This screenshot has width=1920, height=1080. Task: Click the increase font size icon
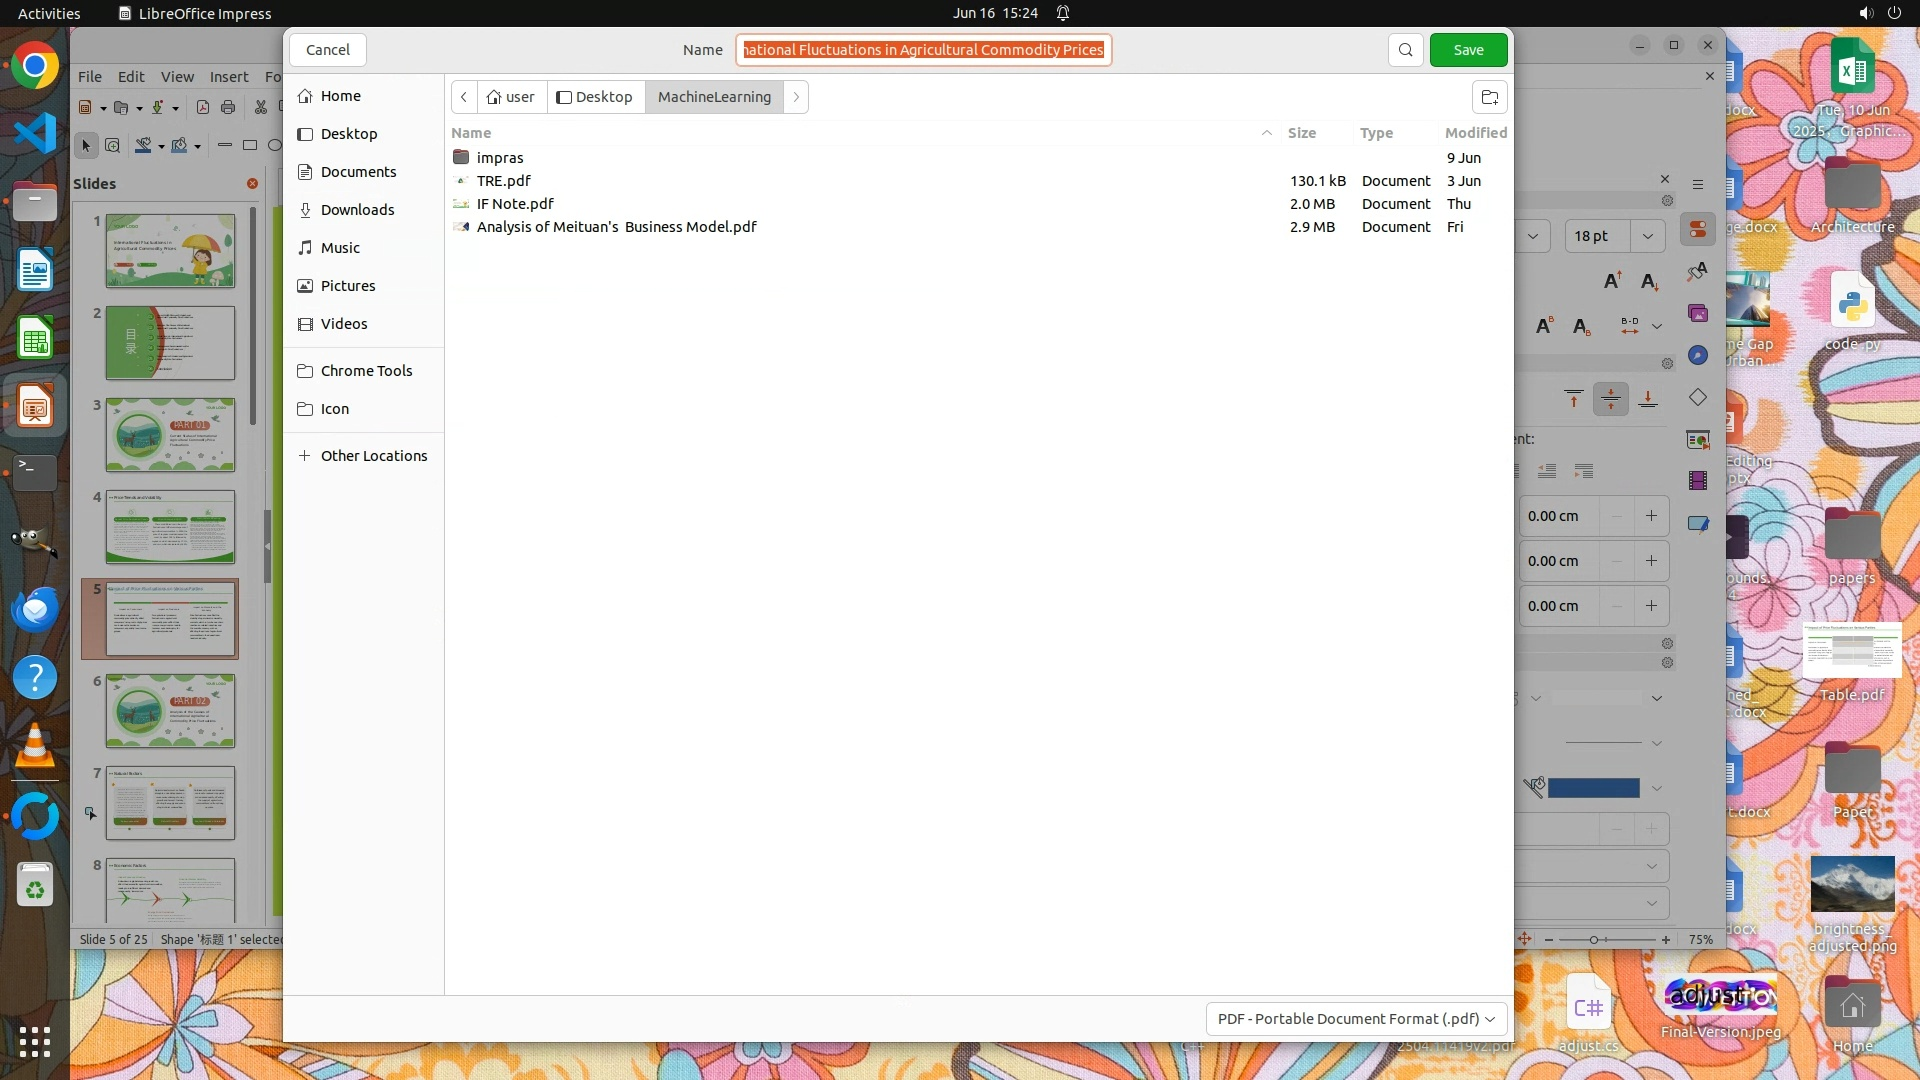(x=1612, y=281)
